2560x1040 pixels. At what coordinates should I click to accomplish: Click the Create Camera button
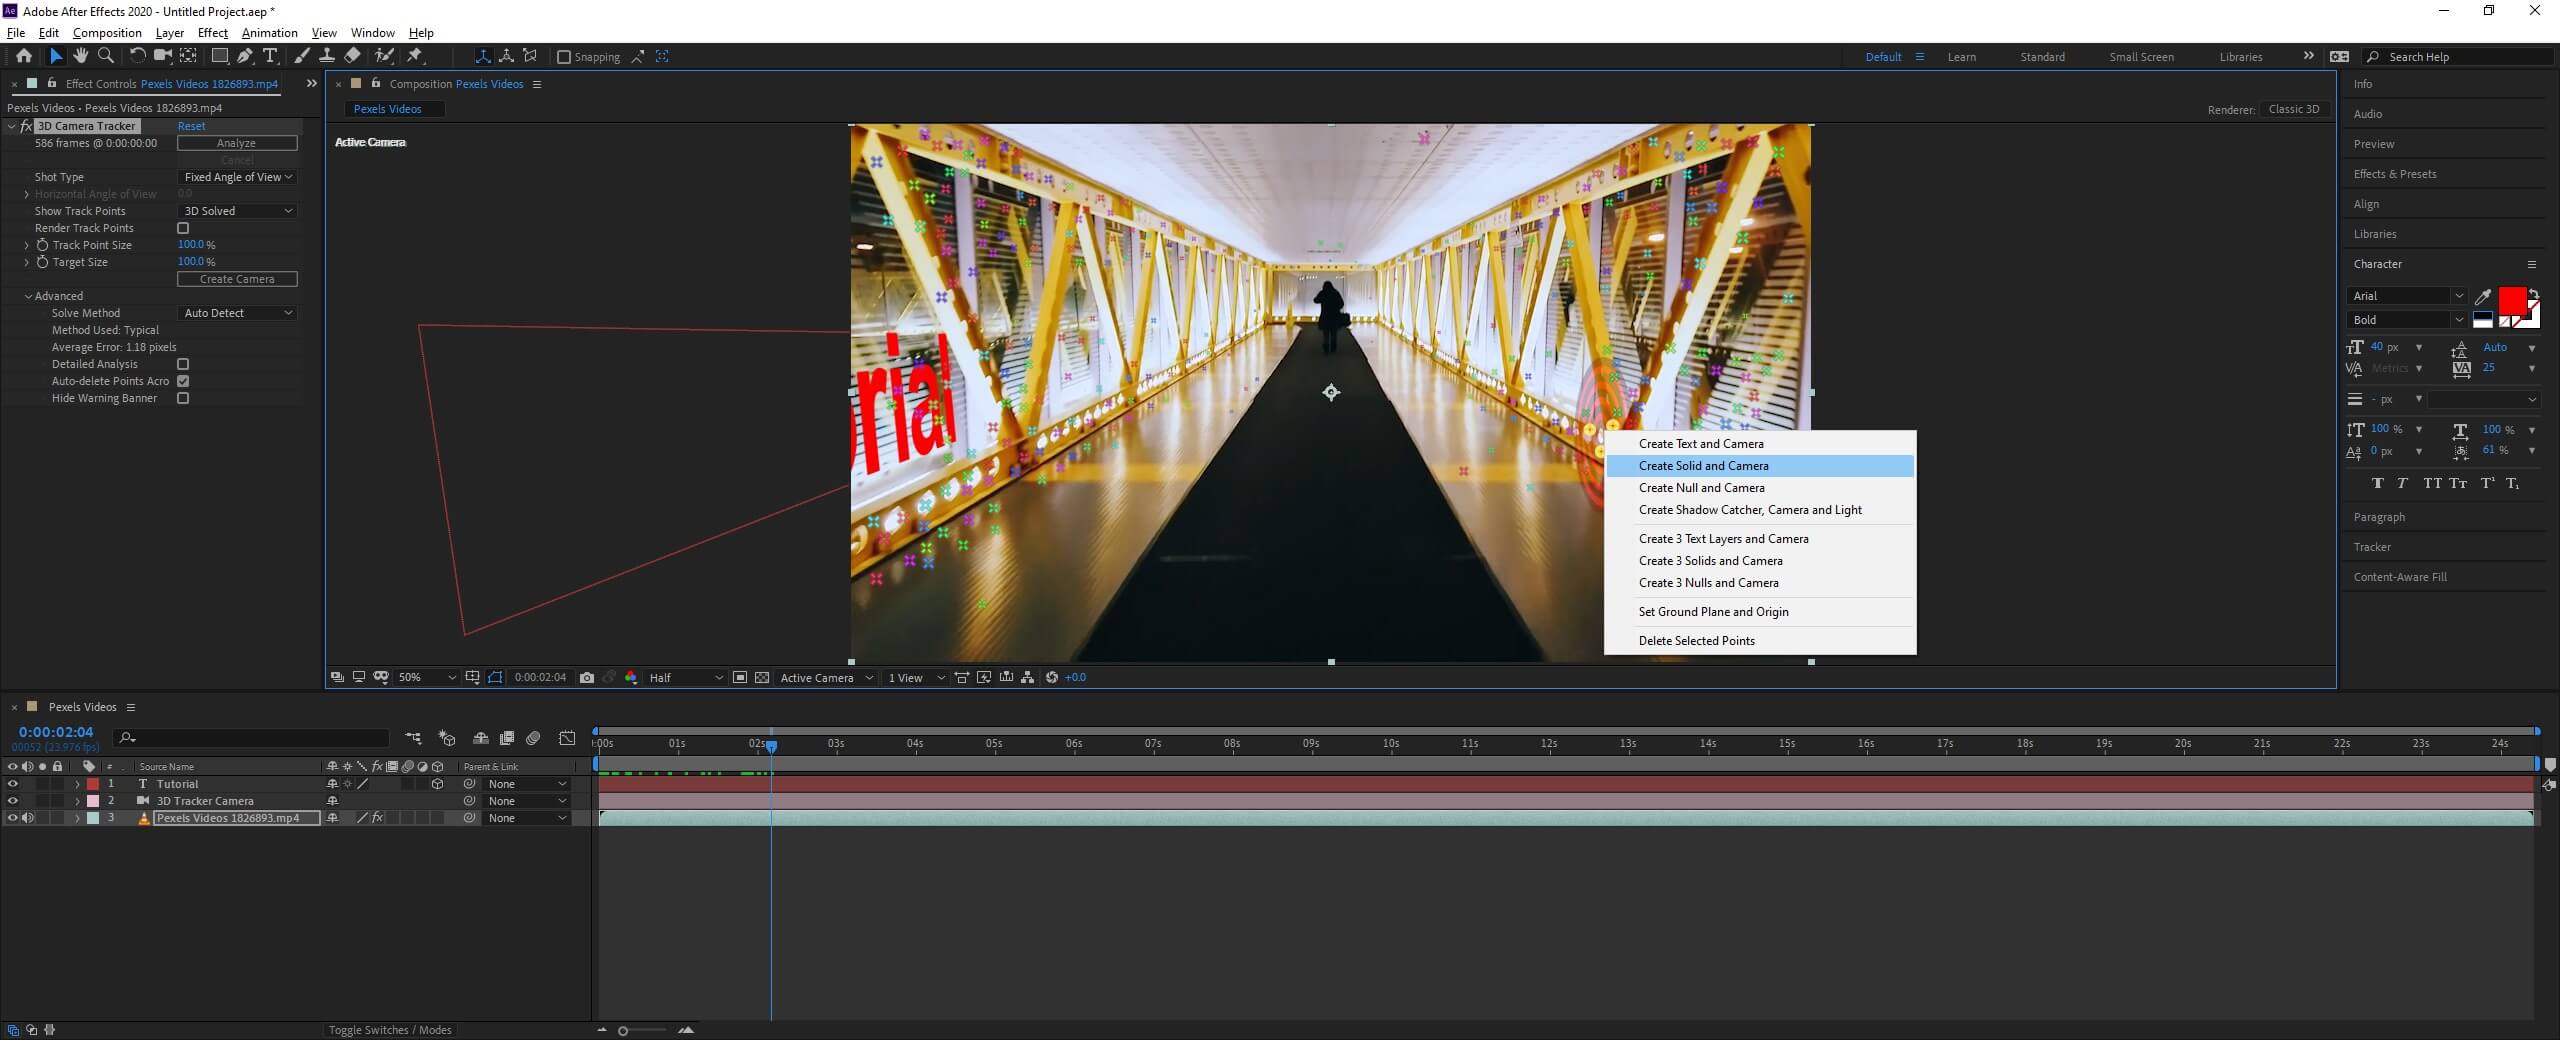pyautogui.click(x=237, y=279)
